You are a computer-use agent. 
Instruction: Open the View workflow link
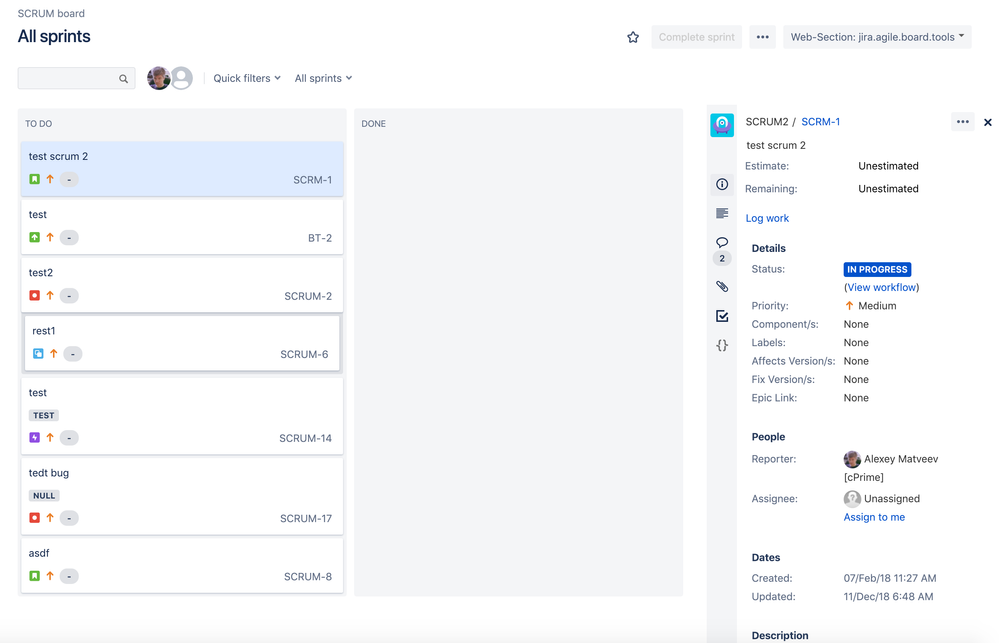882,287
